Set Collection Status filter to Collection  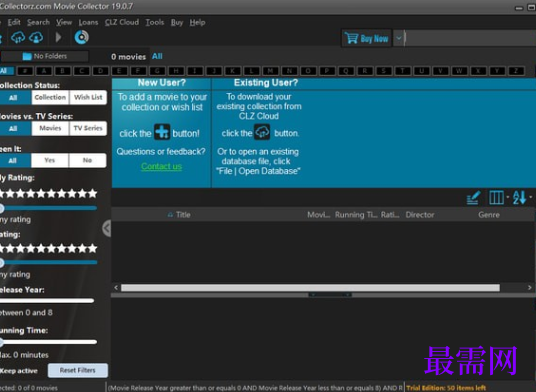click(x=50, y=97)
